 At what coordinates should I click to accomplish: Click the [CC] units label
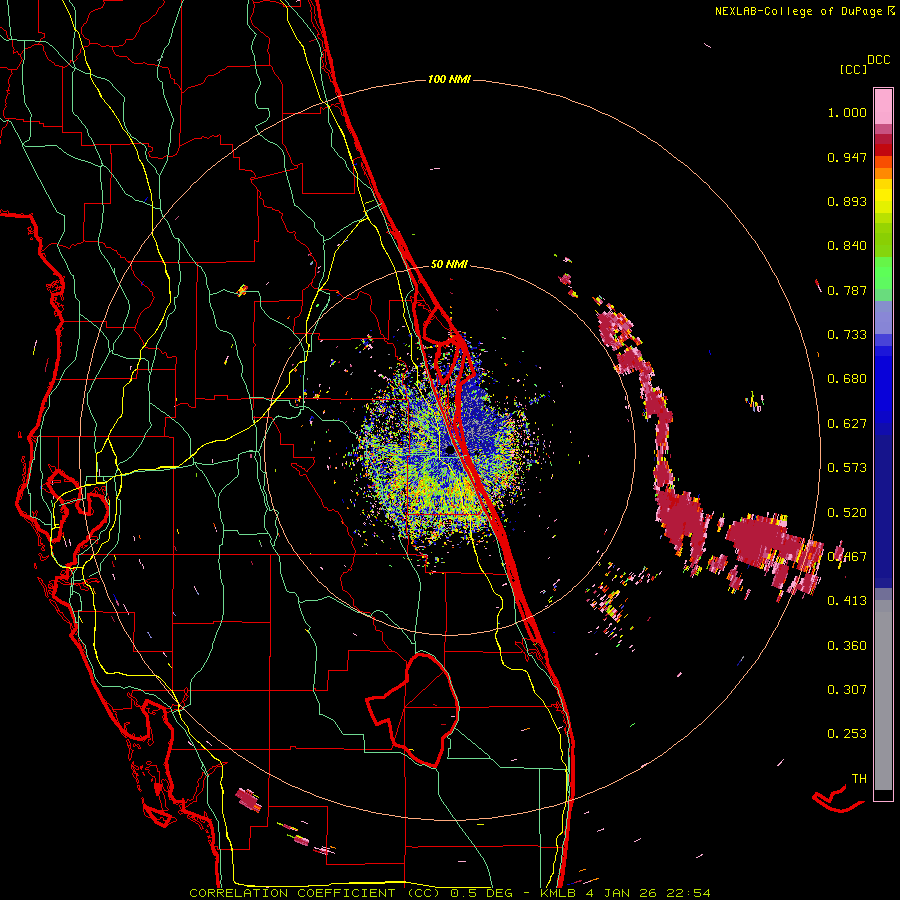pyautogui.click(x=853, y=69)
